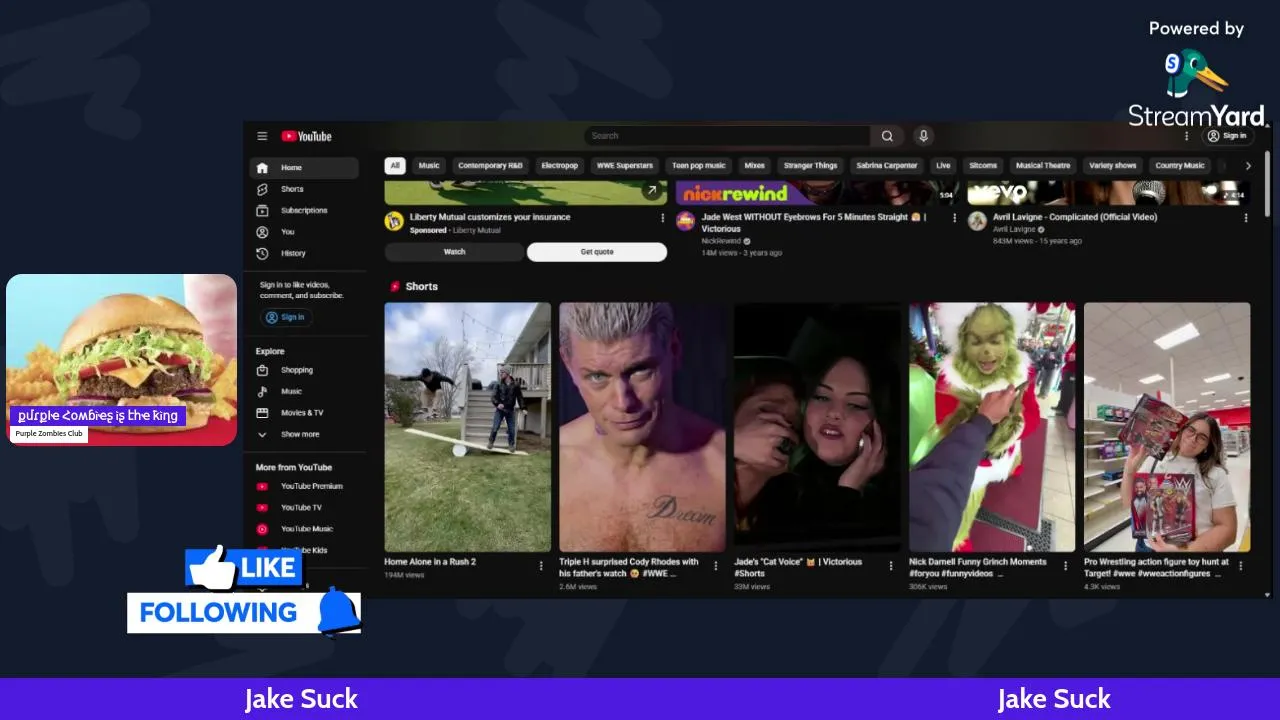This screenshot has height=720, width=1280.
Task: Select the Musical Theatre filter chip
Action: point(1043,166)
